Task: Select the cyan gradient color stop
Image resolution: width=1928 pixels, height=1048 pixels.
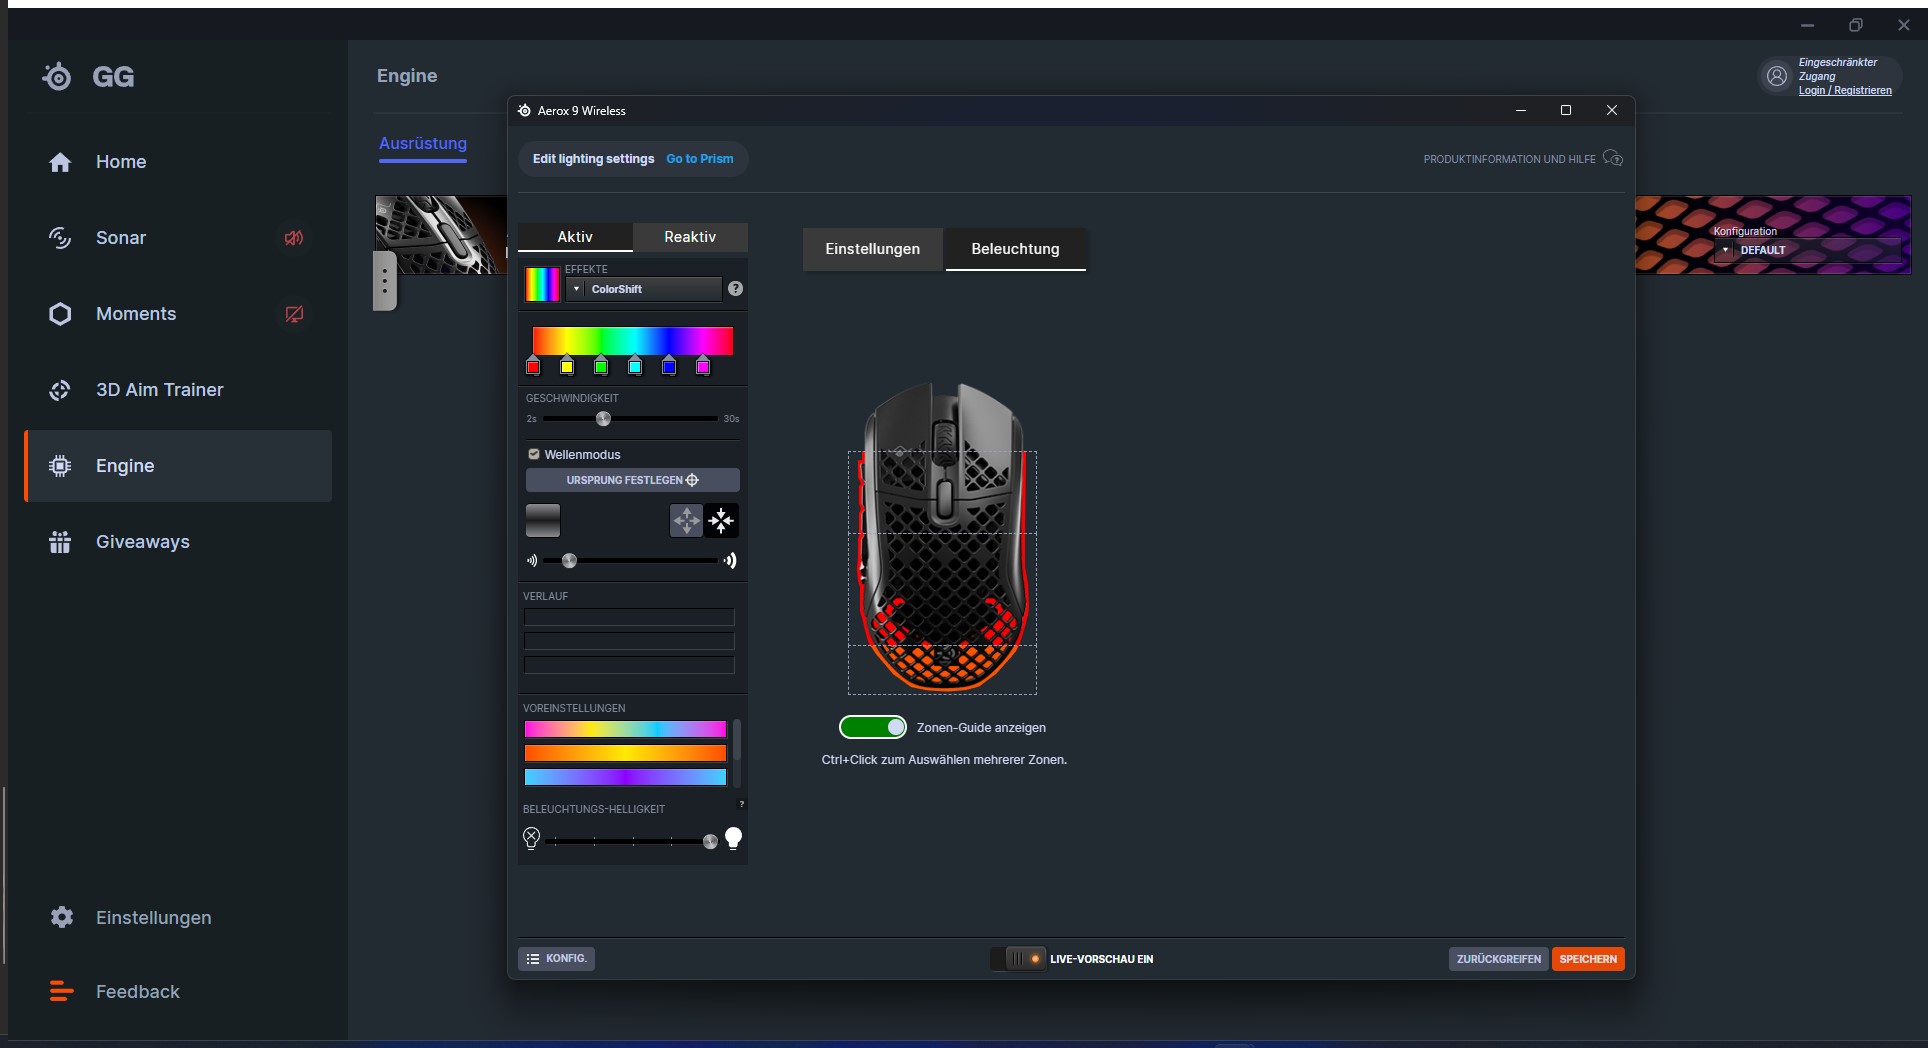Action: pos(635,366)
